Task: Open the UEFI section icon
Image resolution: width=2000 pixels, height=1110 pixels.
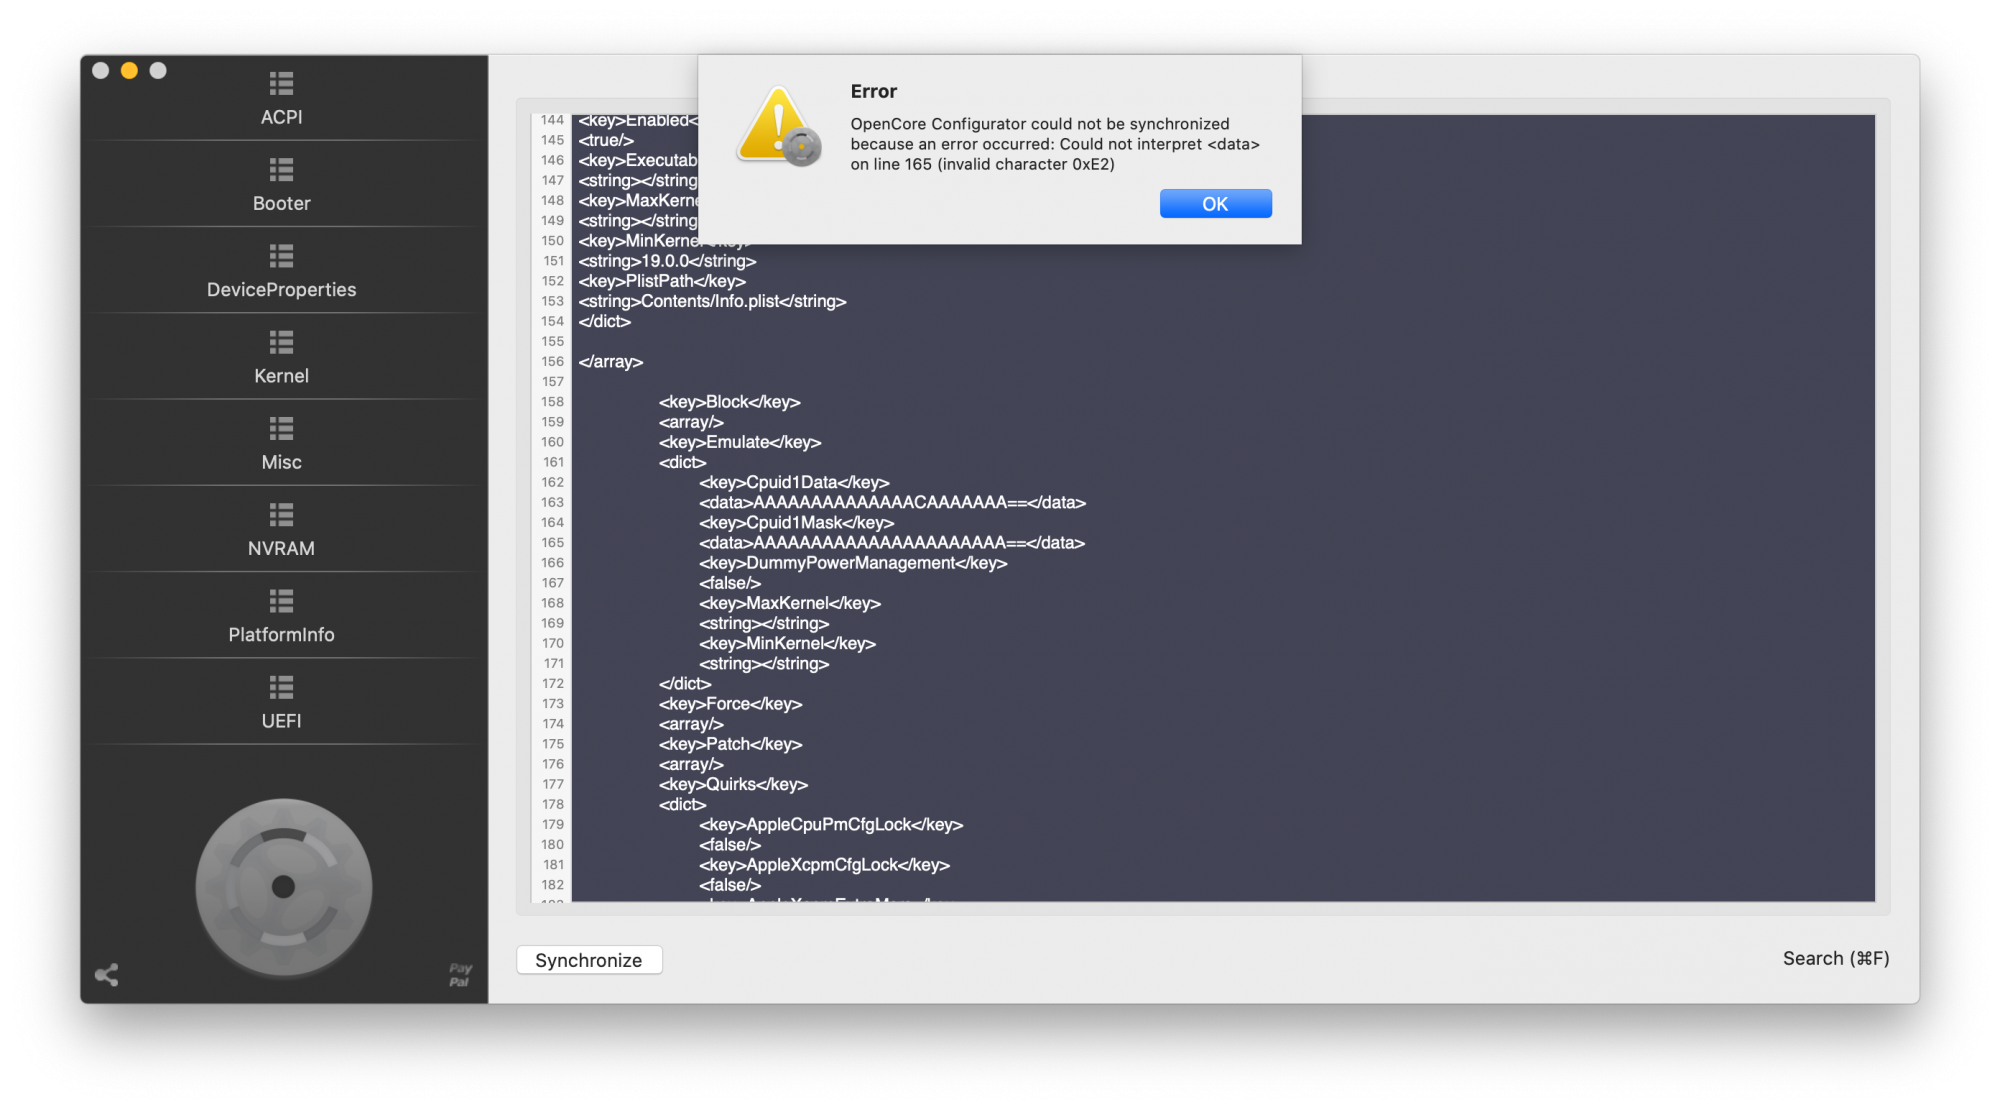Action: click(281, 688)
